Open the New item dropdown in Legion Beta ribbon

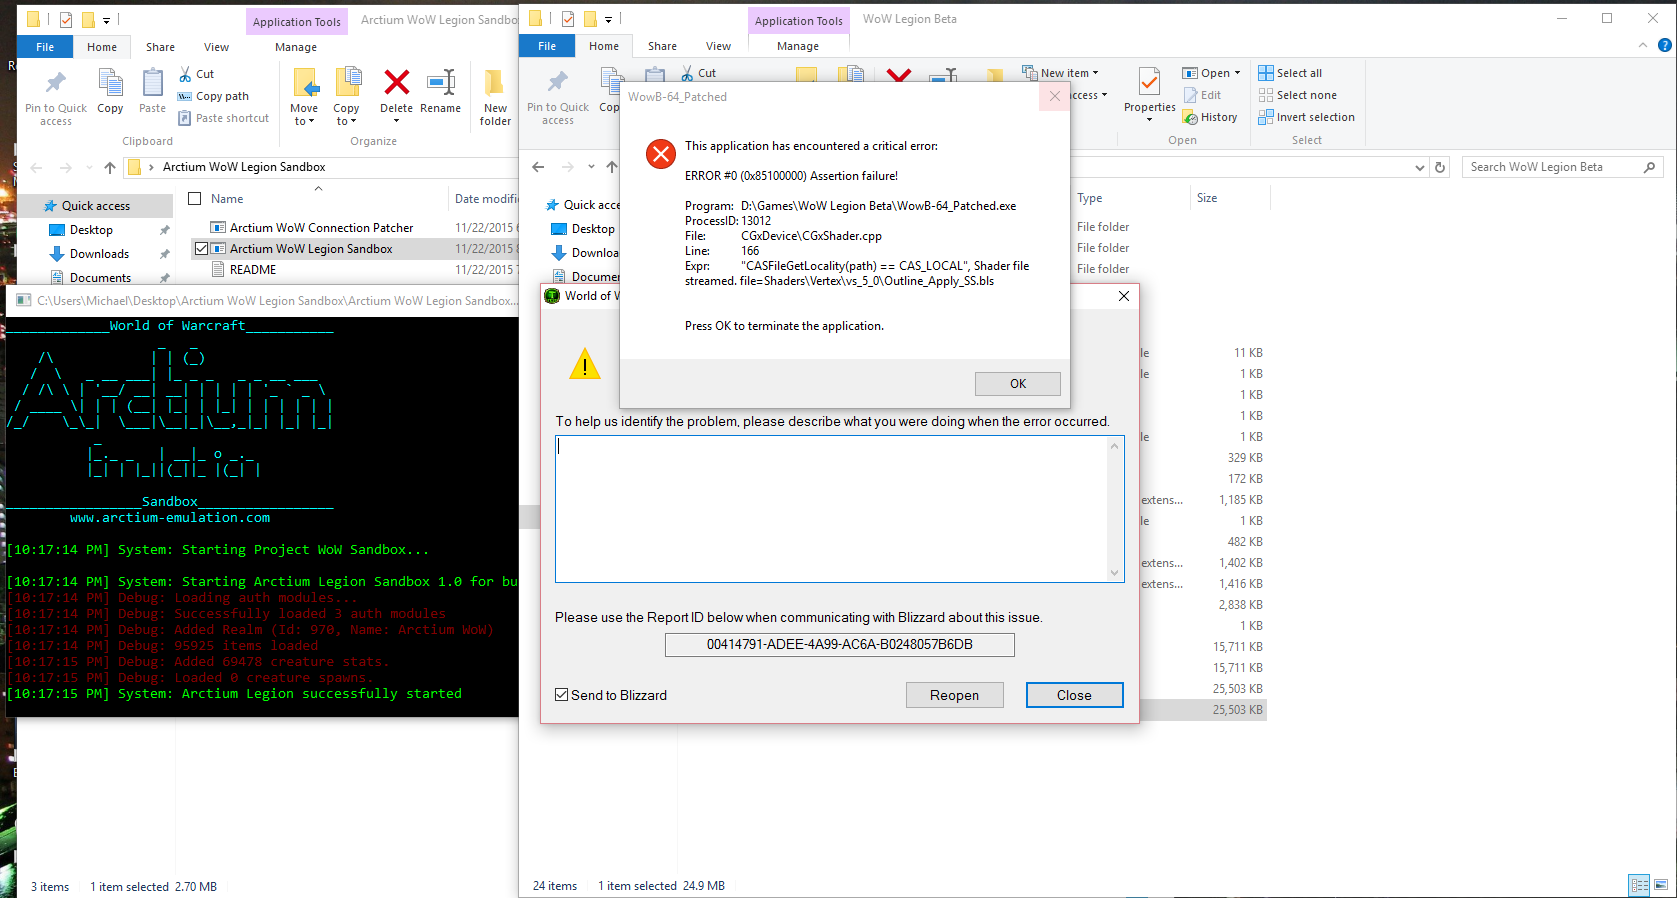[x=1061, y=73]
